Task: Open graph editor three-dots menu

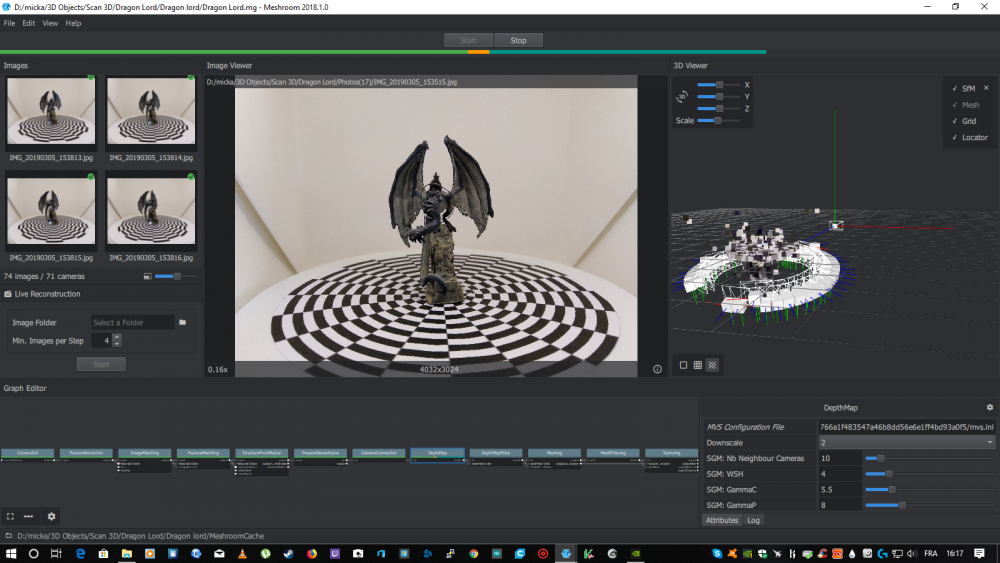Action: (x=29, y=516)
